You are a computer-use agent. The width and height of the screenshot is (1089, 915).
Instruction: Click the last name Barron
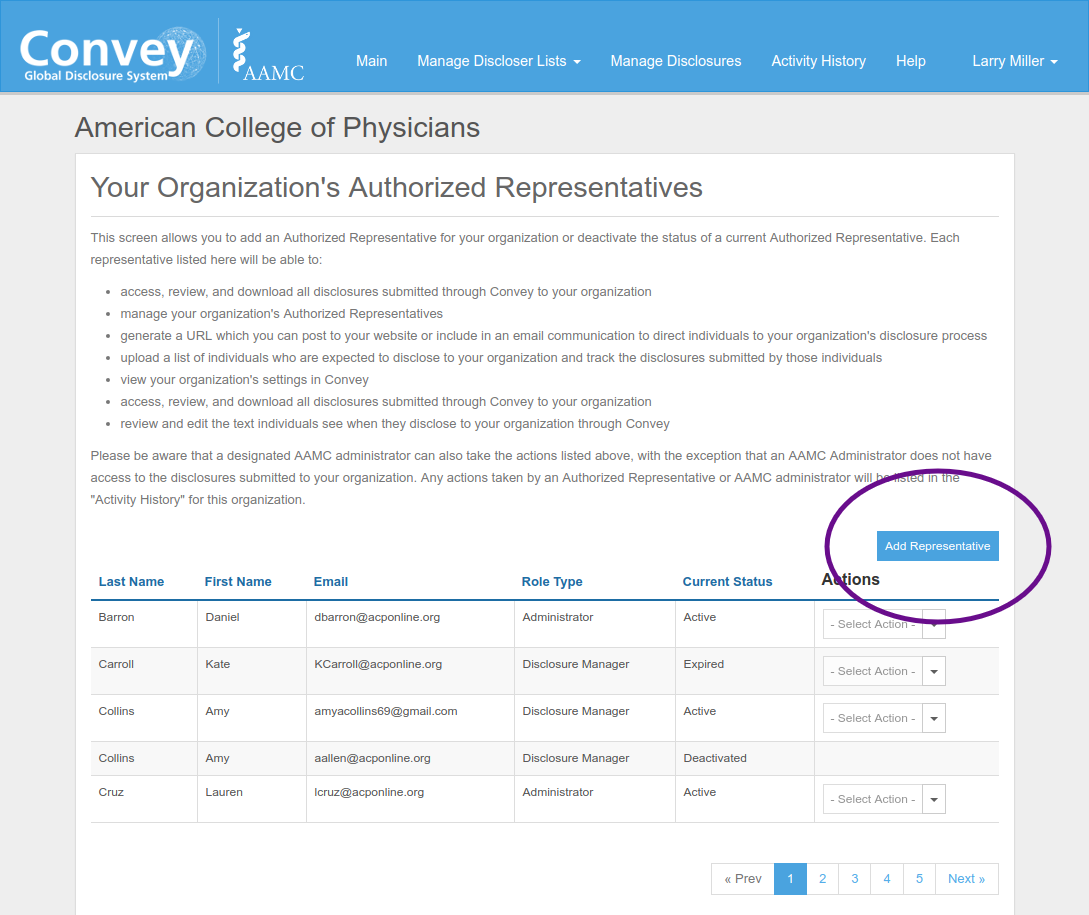[x=117, y=617]
